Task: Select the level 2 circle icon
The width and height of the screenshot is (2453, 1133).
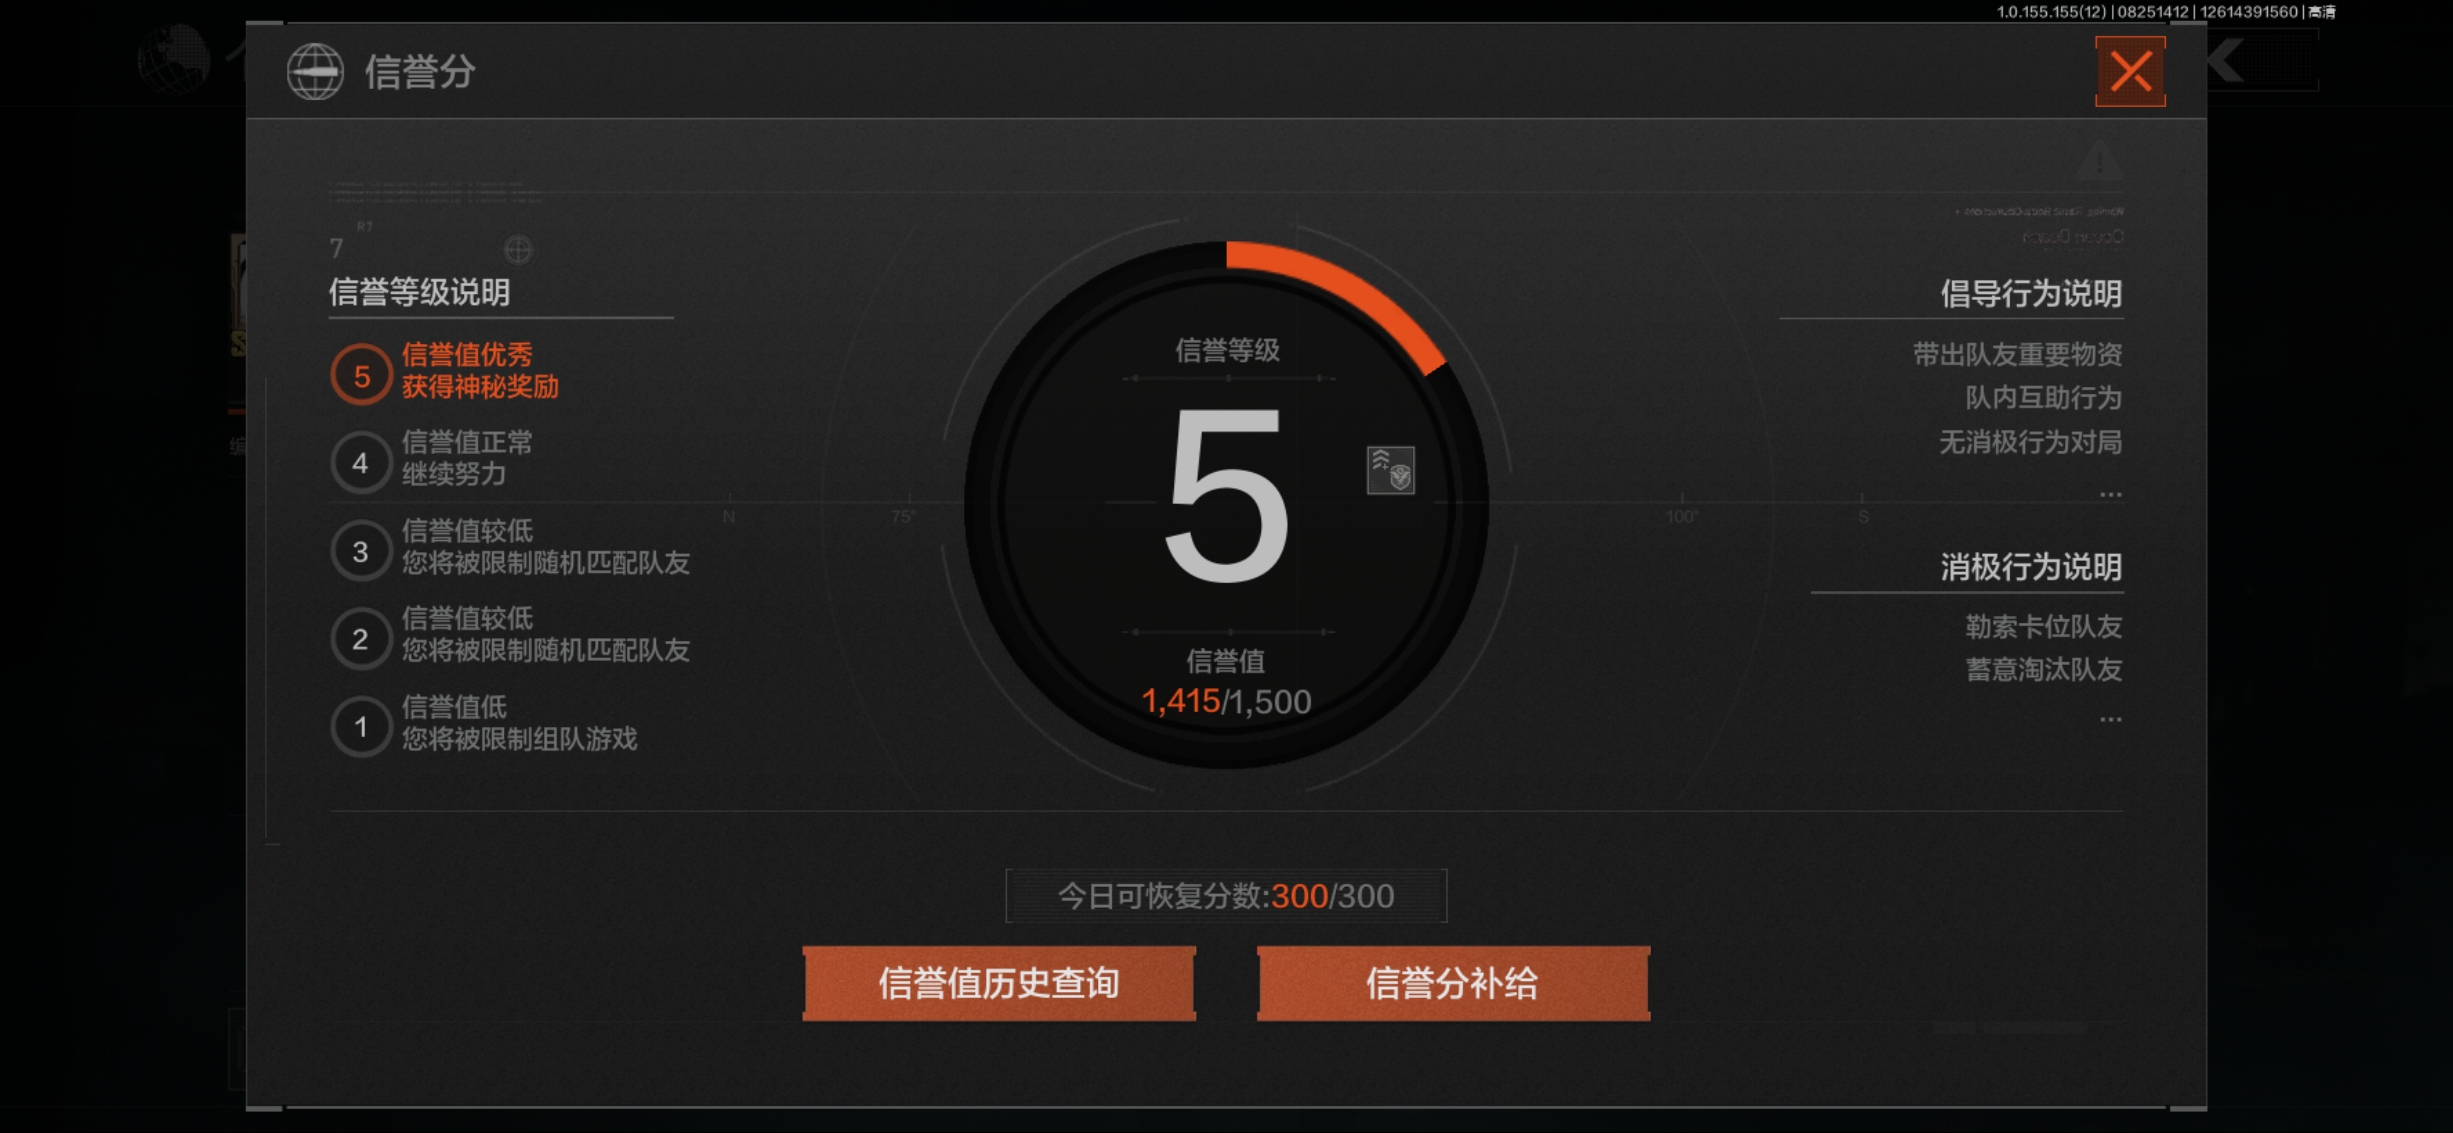Action: 361,638
